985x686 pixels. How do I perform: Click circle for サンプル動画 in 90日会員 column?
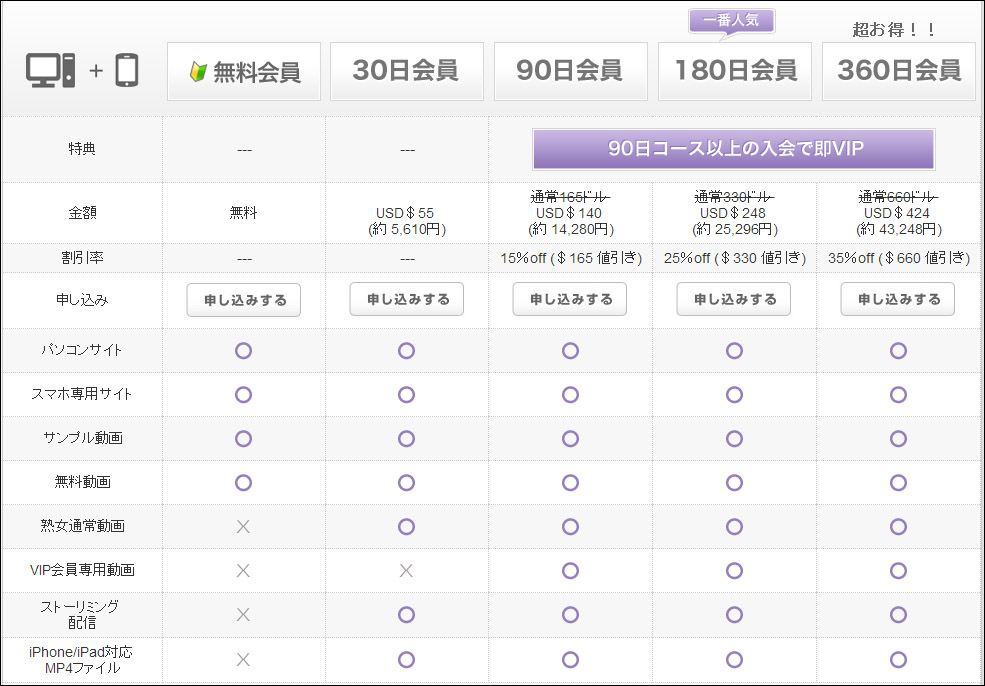tap(570, 438)
